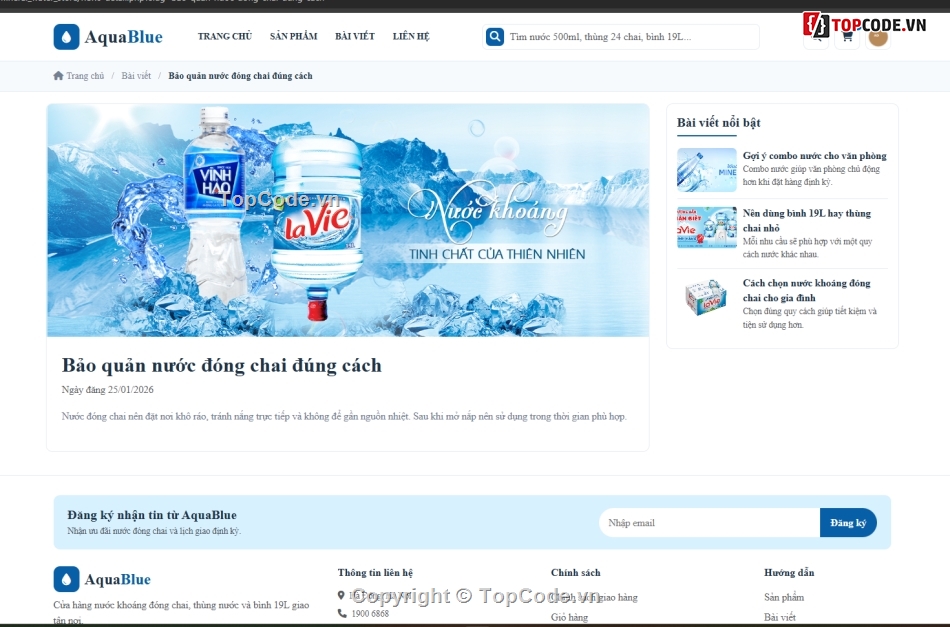This screenshot has height=627, width=950.
Task: Click the Bài viết nổi bật heading
Action: click(x=719, y=122)
